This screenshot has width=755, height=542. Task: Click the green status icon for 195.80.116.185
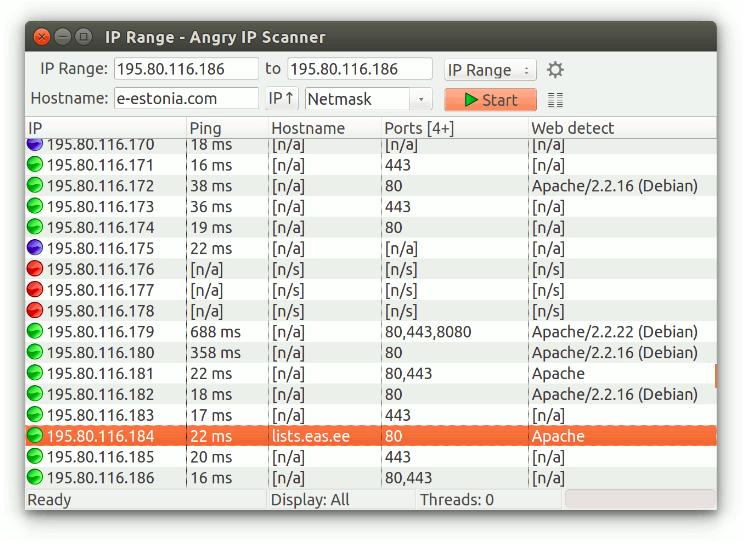click(x=35, y=456)
